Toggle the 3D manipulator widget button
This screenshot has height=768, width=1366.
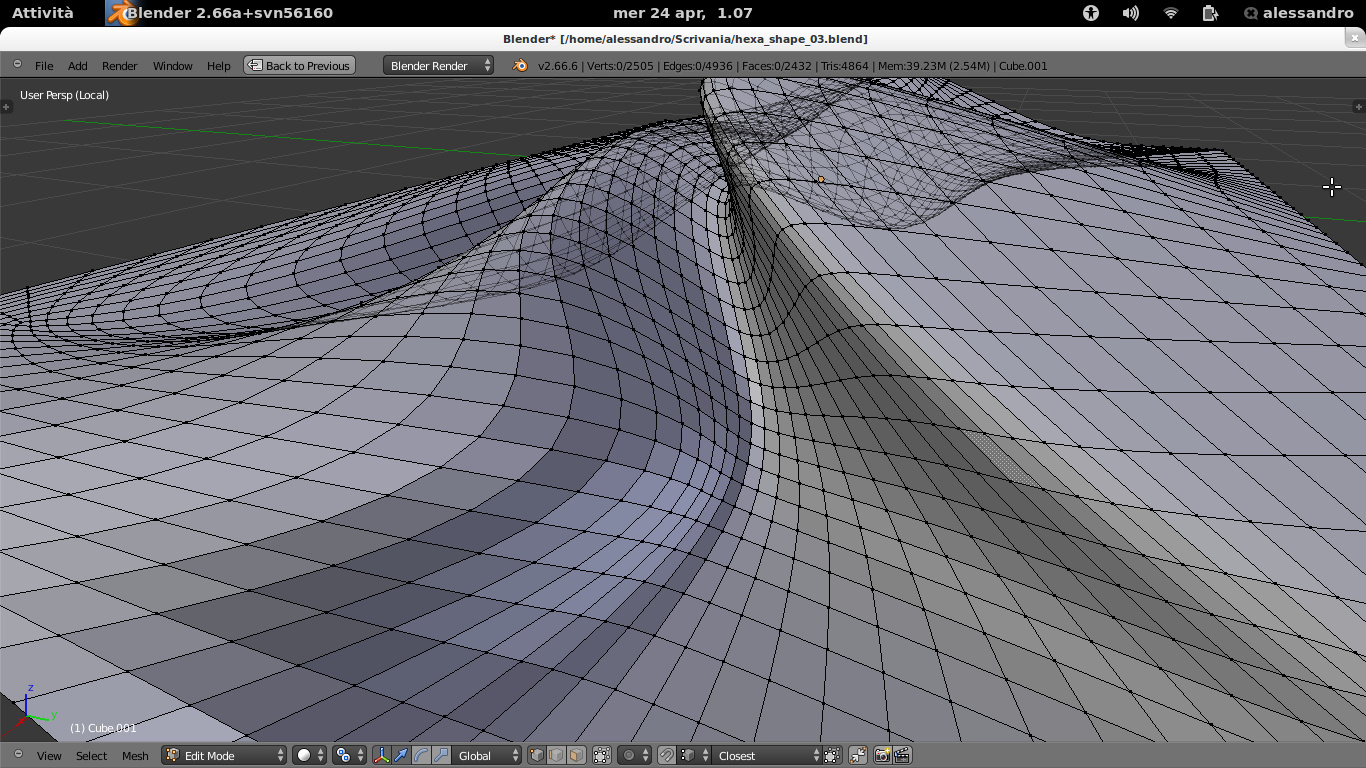[381, 756]
